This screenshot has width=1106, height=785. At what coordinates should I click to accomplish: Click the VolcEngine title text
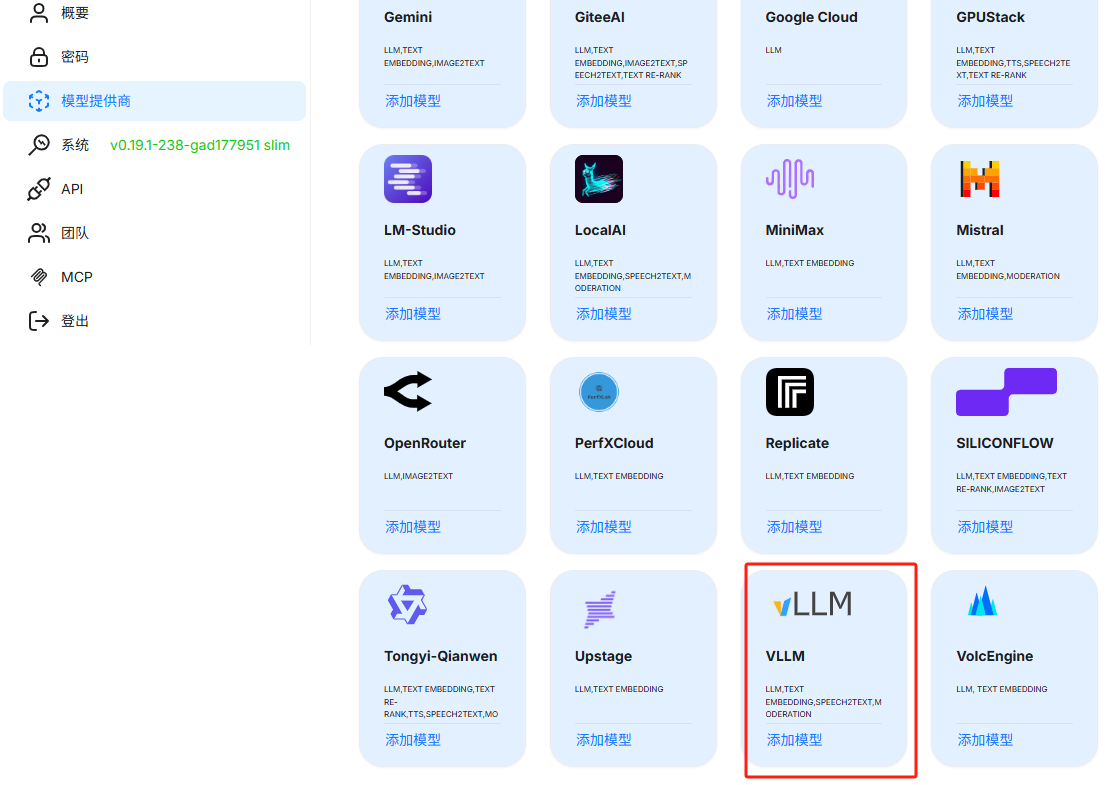pyautogui.click(x=995, y=656)
